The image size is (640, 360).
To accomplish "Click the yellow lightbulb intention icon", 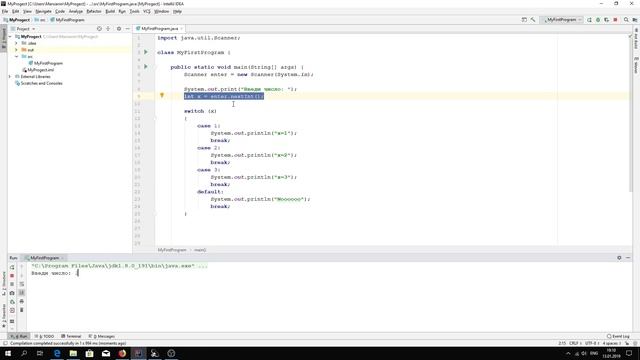I will (x=162, y=96).
